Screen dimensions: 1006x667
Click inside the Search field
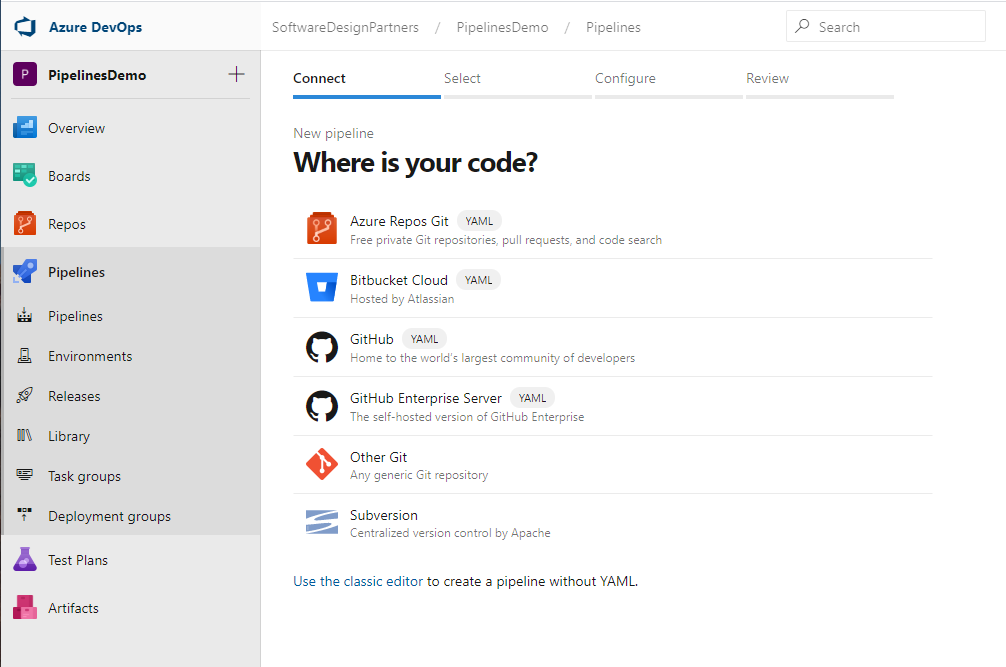885,26
